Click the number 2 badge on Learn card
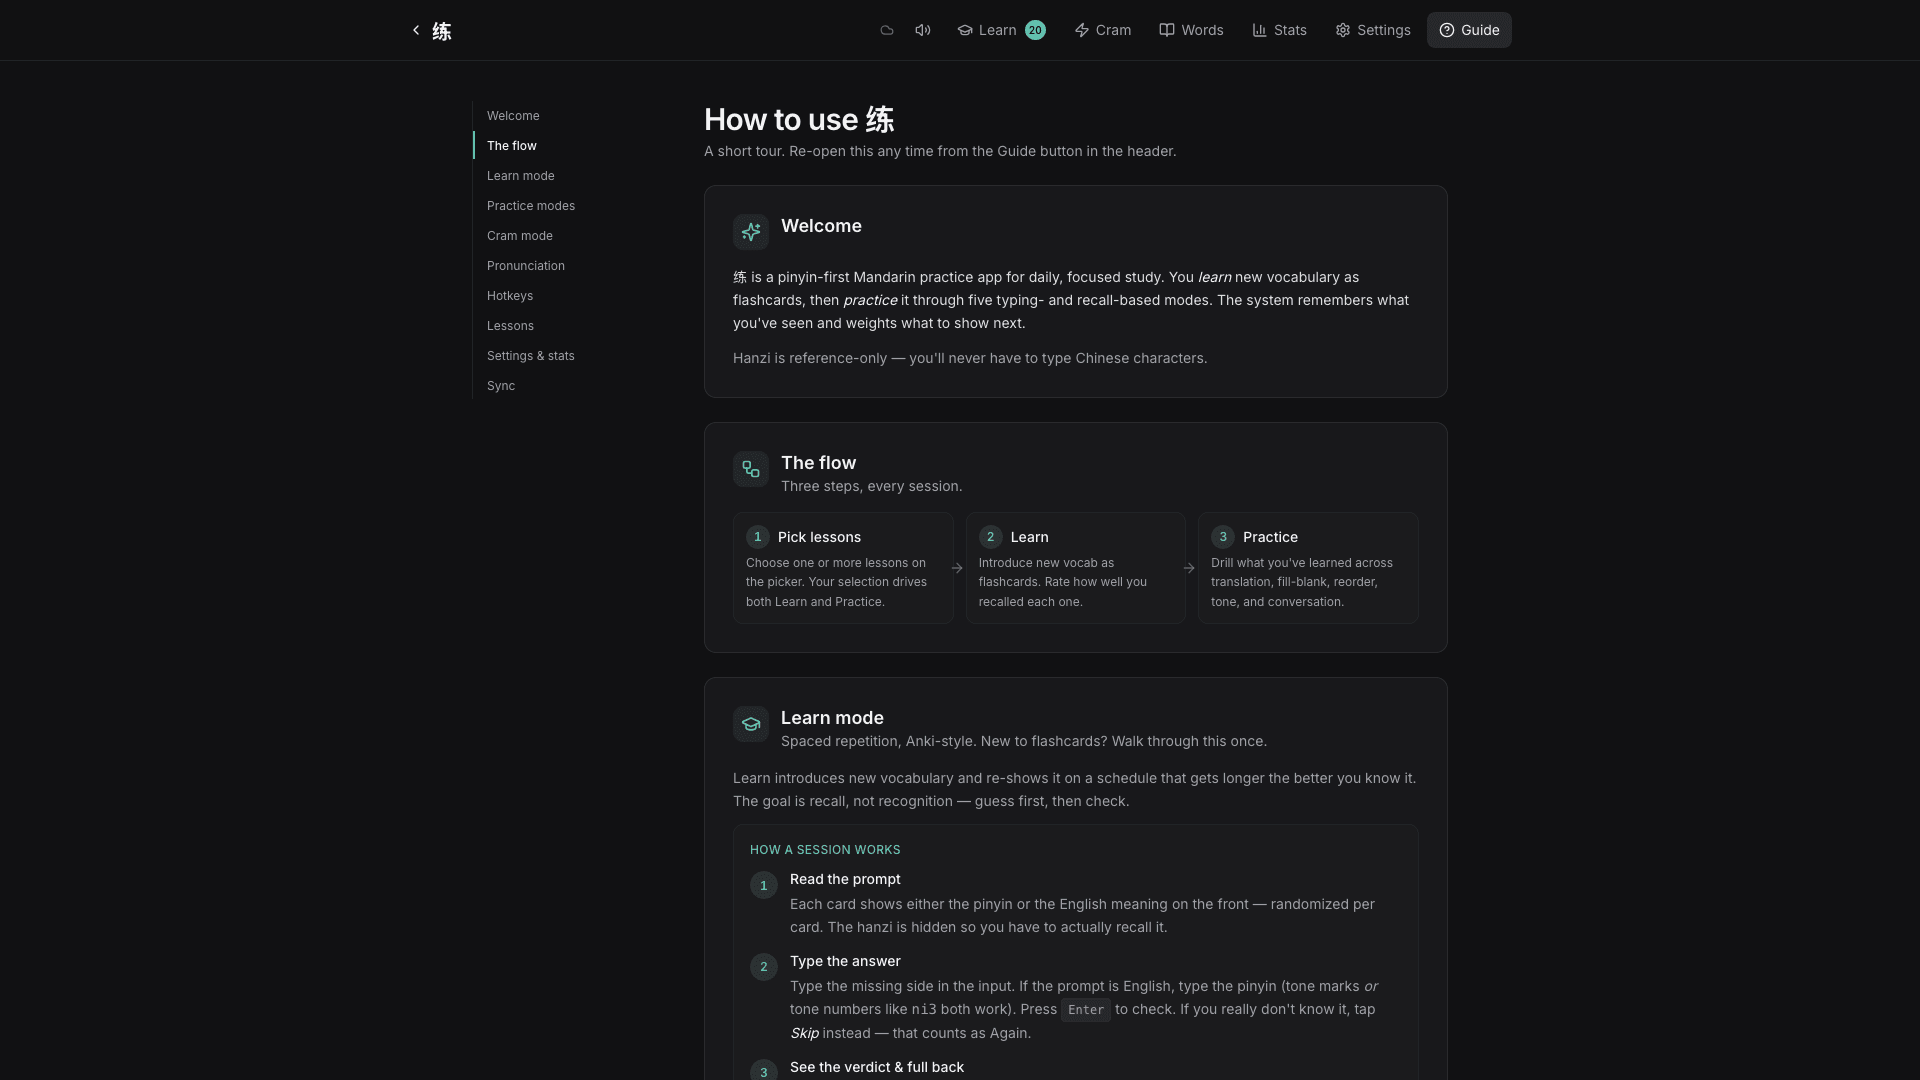This screenshot has width=1920, height=1080. point(990,537)
